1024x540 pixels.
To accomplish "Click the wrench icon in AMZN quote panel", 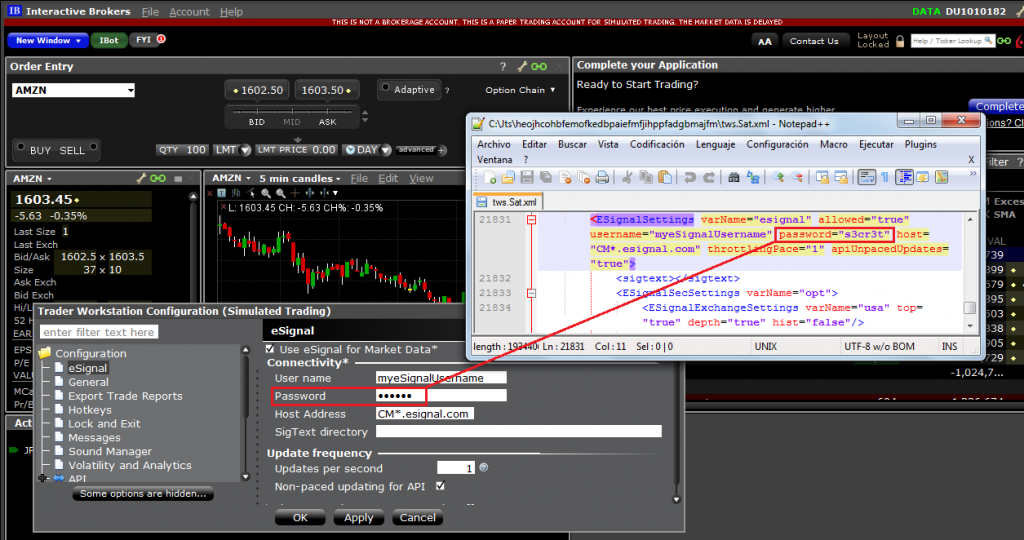I will [x=140, y=178].
